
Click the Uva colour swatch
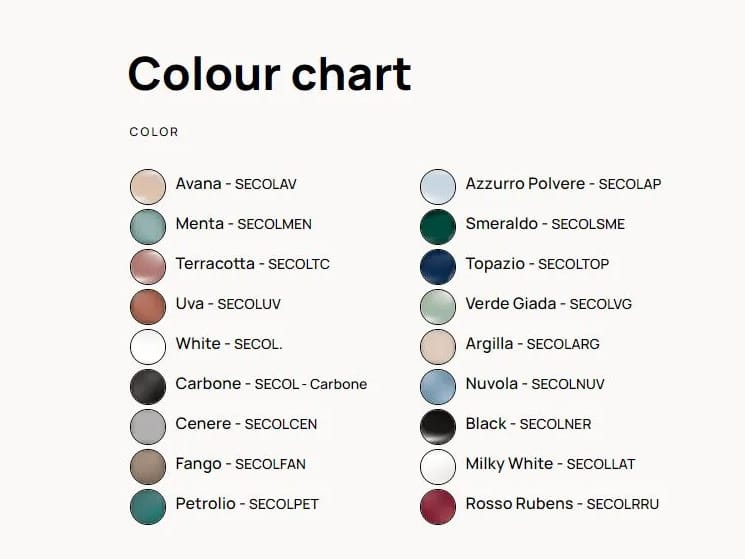tap(147, 307)
